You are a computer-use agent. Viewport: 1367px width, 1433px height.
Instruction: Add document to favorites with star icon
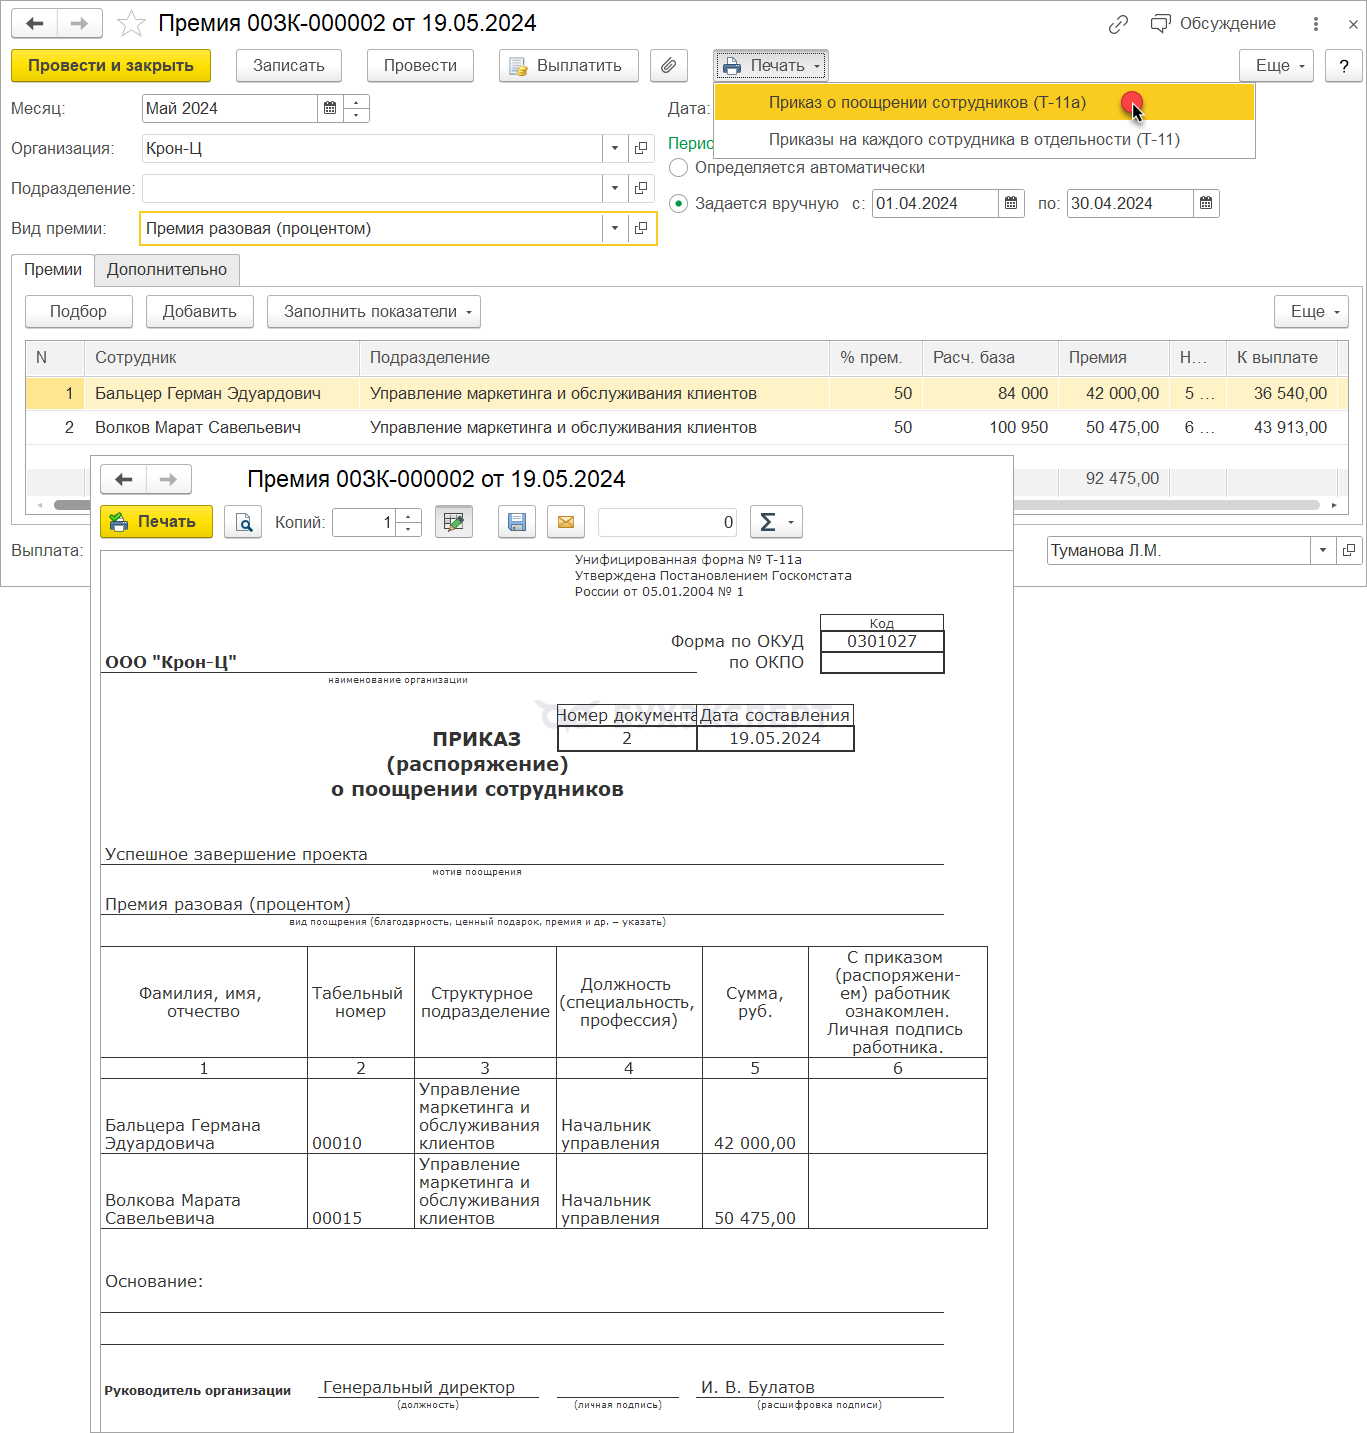pos(131,23)
